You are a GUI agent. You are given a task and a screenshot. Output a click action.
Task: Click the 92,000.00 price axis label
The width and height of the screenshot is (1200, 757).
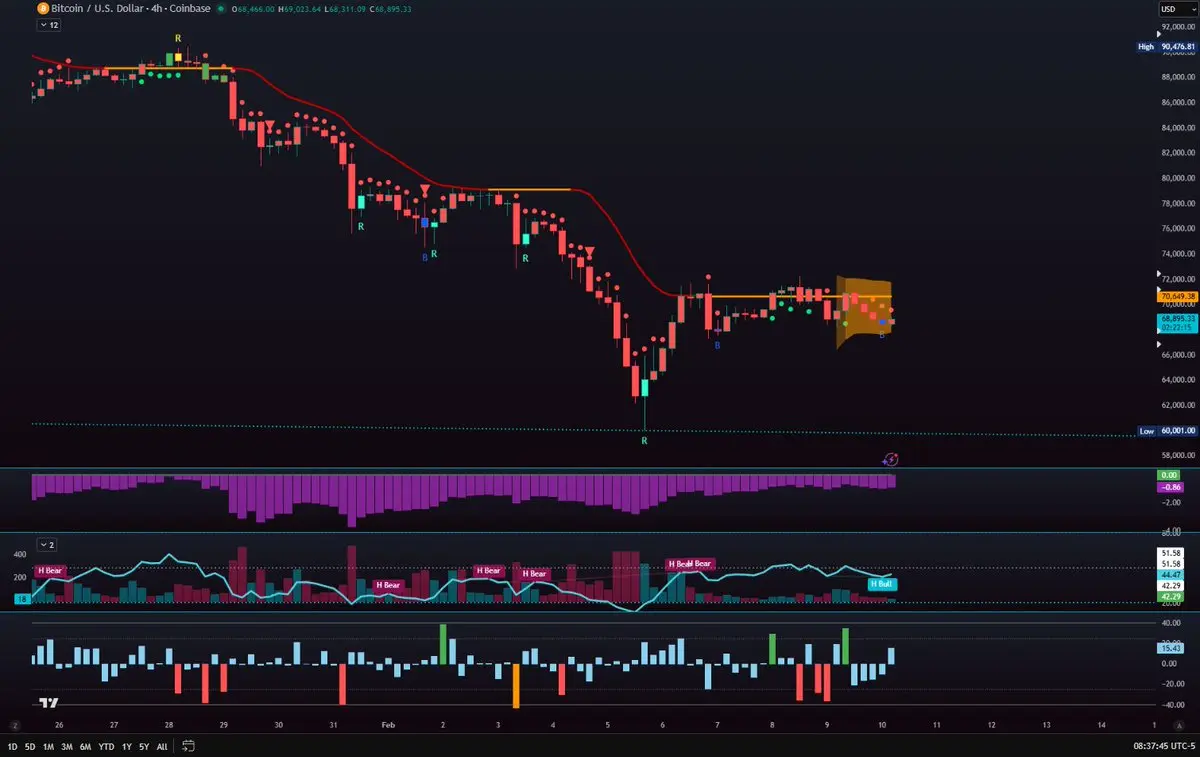tap(1176, 27)
